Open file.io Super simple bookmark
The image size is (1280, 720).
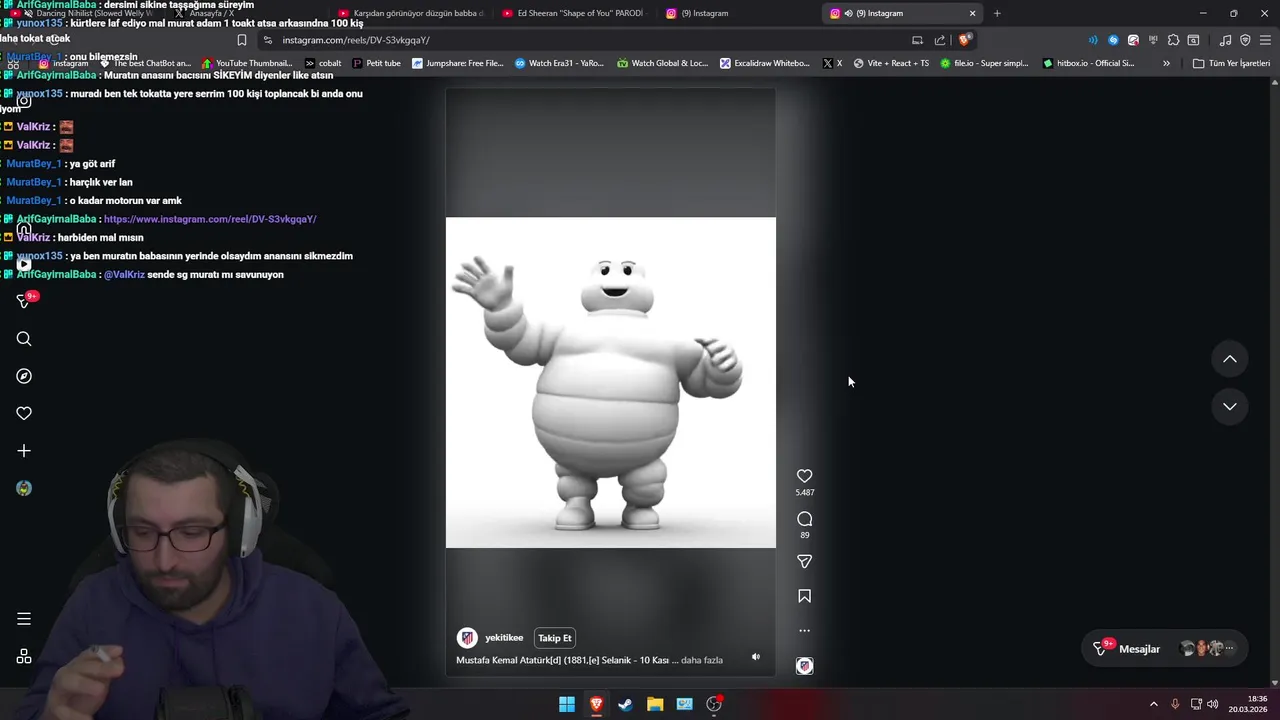point(984,63)
